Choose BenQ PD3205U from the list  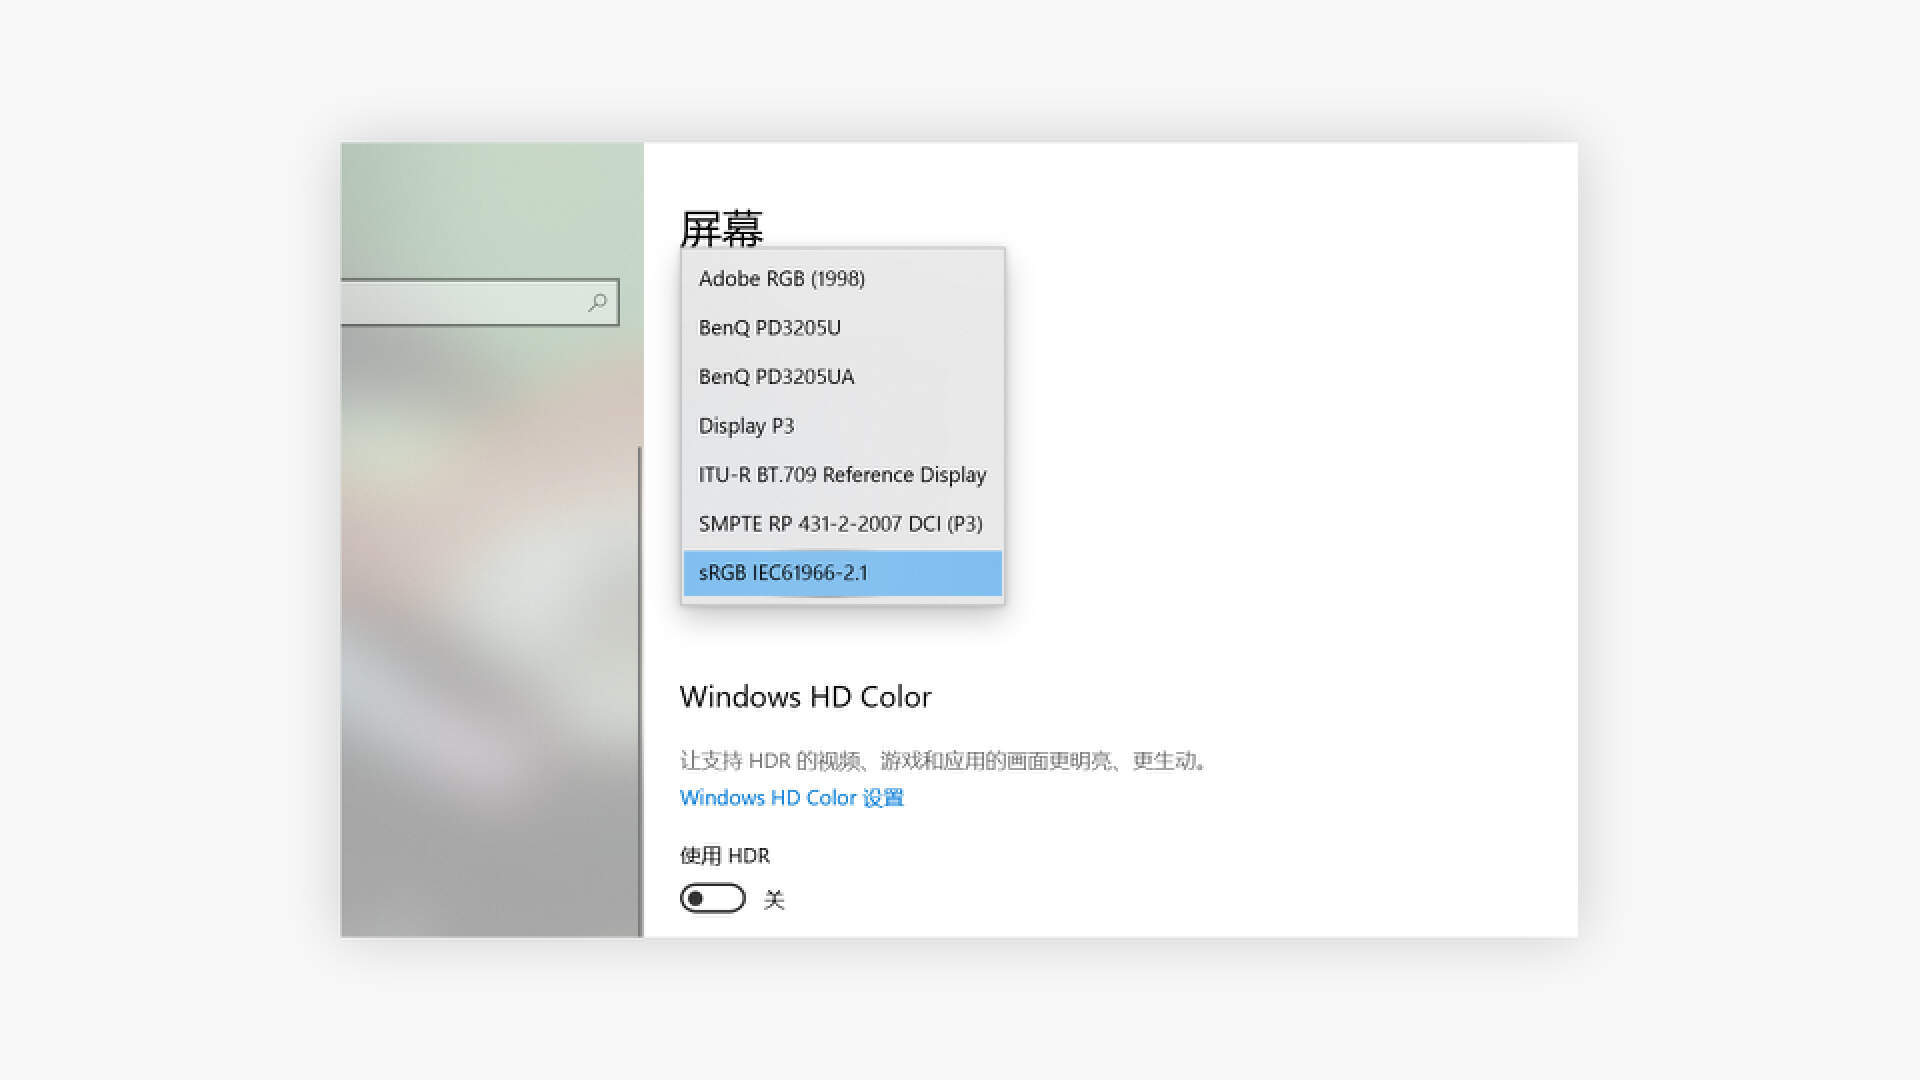click(842, 327)
